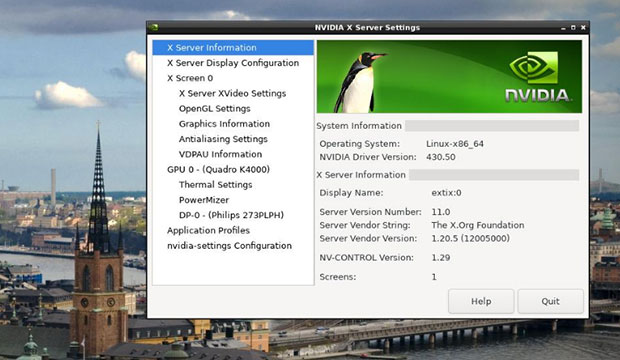
Task: Close the NVIDIA X Server Settings window
Action: [x=583, y=28]
